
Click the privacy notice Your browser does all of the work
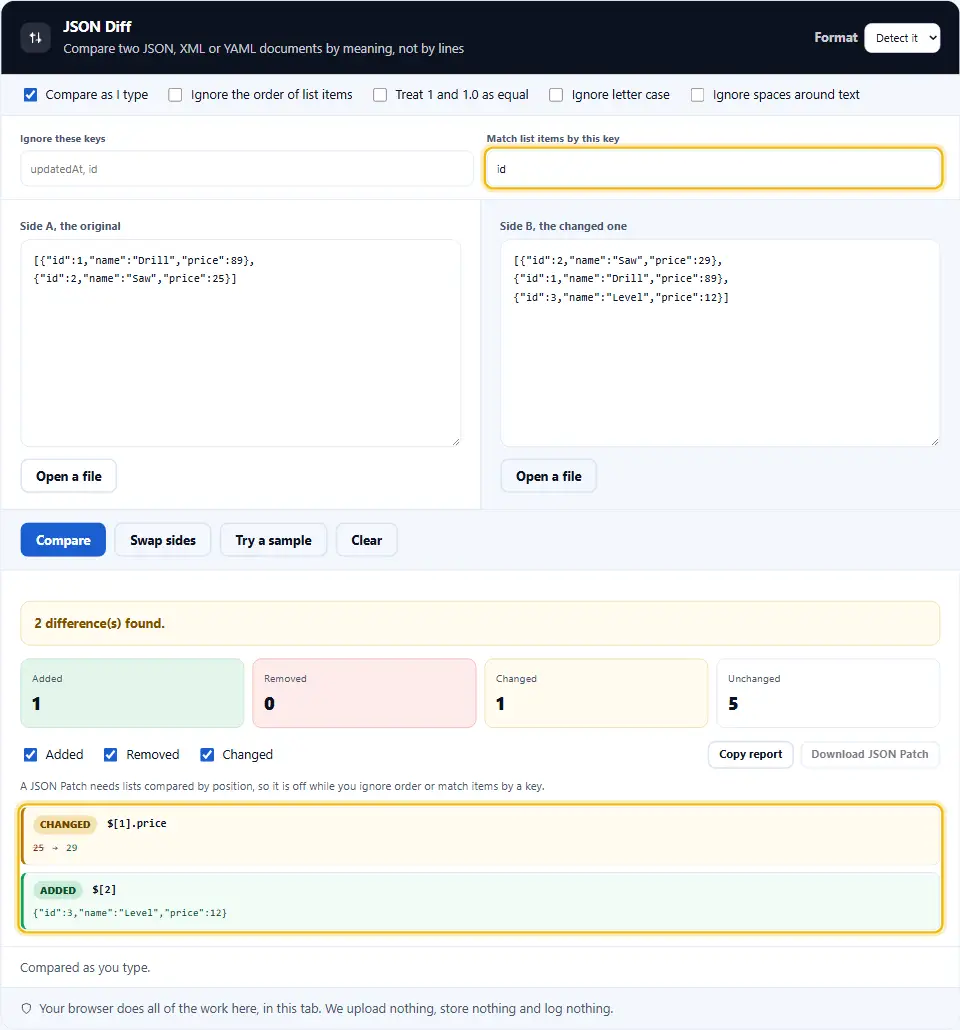(326, 1008)
